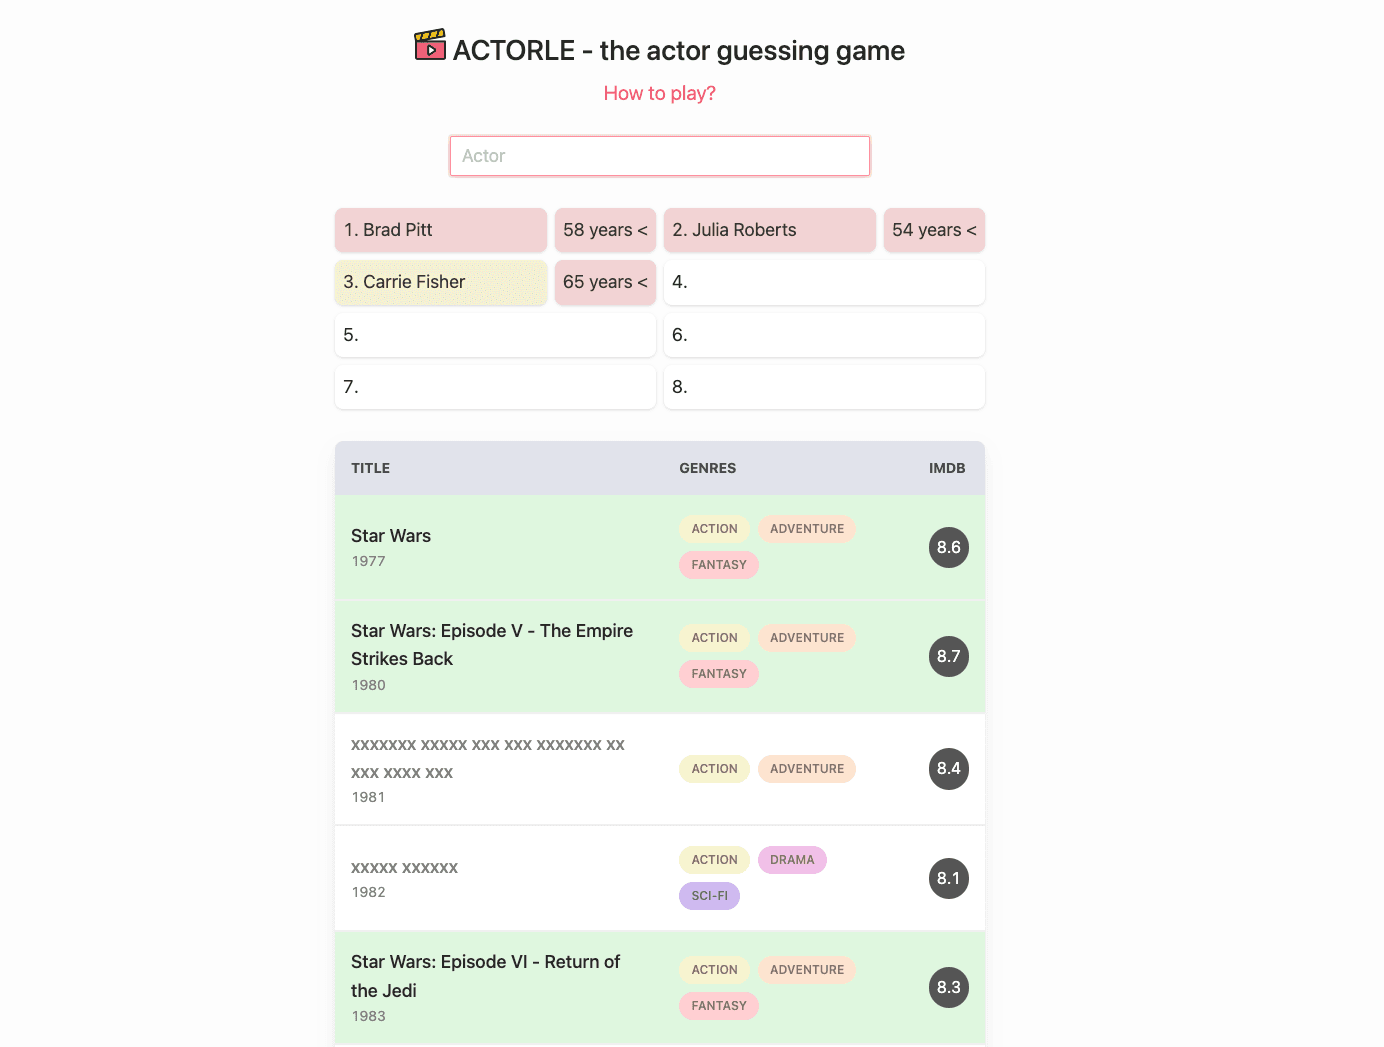1384x1047 pixels.
Task: Select the Brad Pitt guess tile
Action: [440, 230]
